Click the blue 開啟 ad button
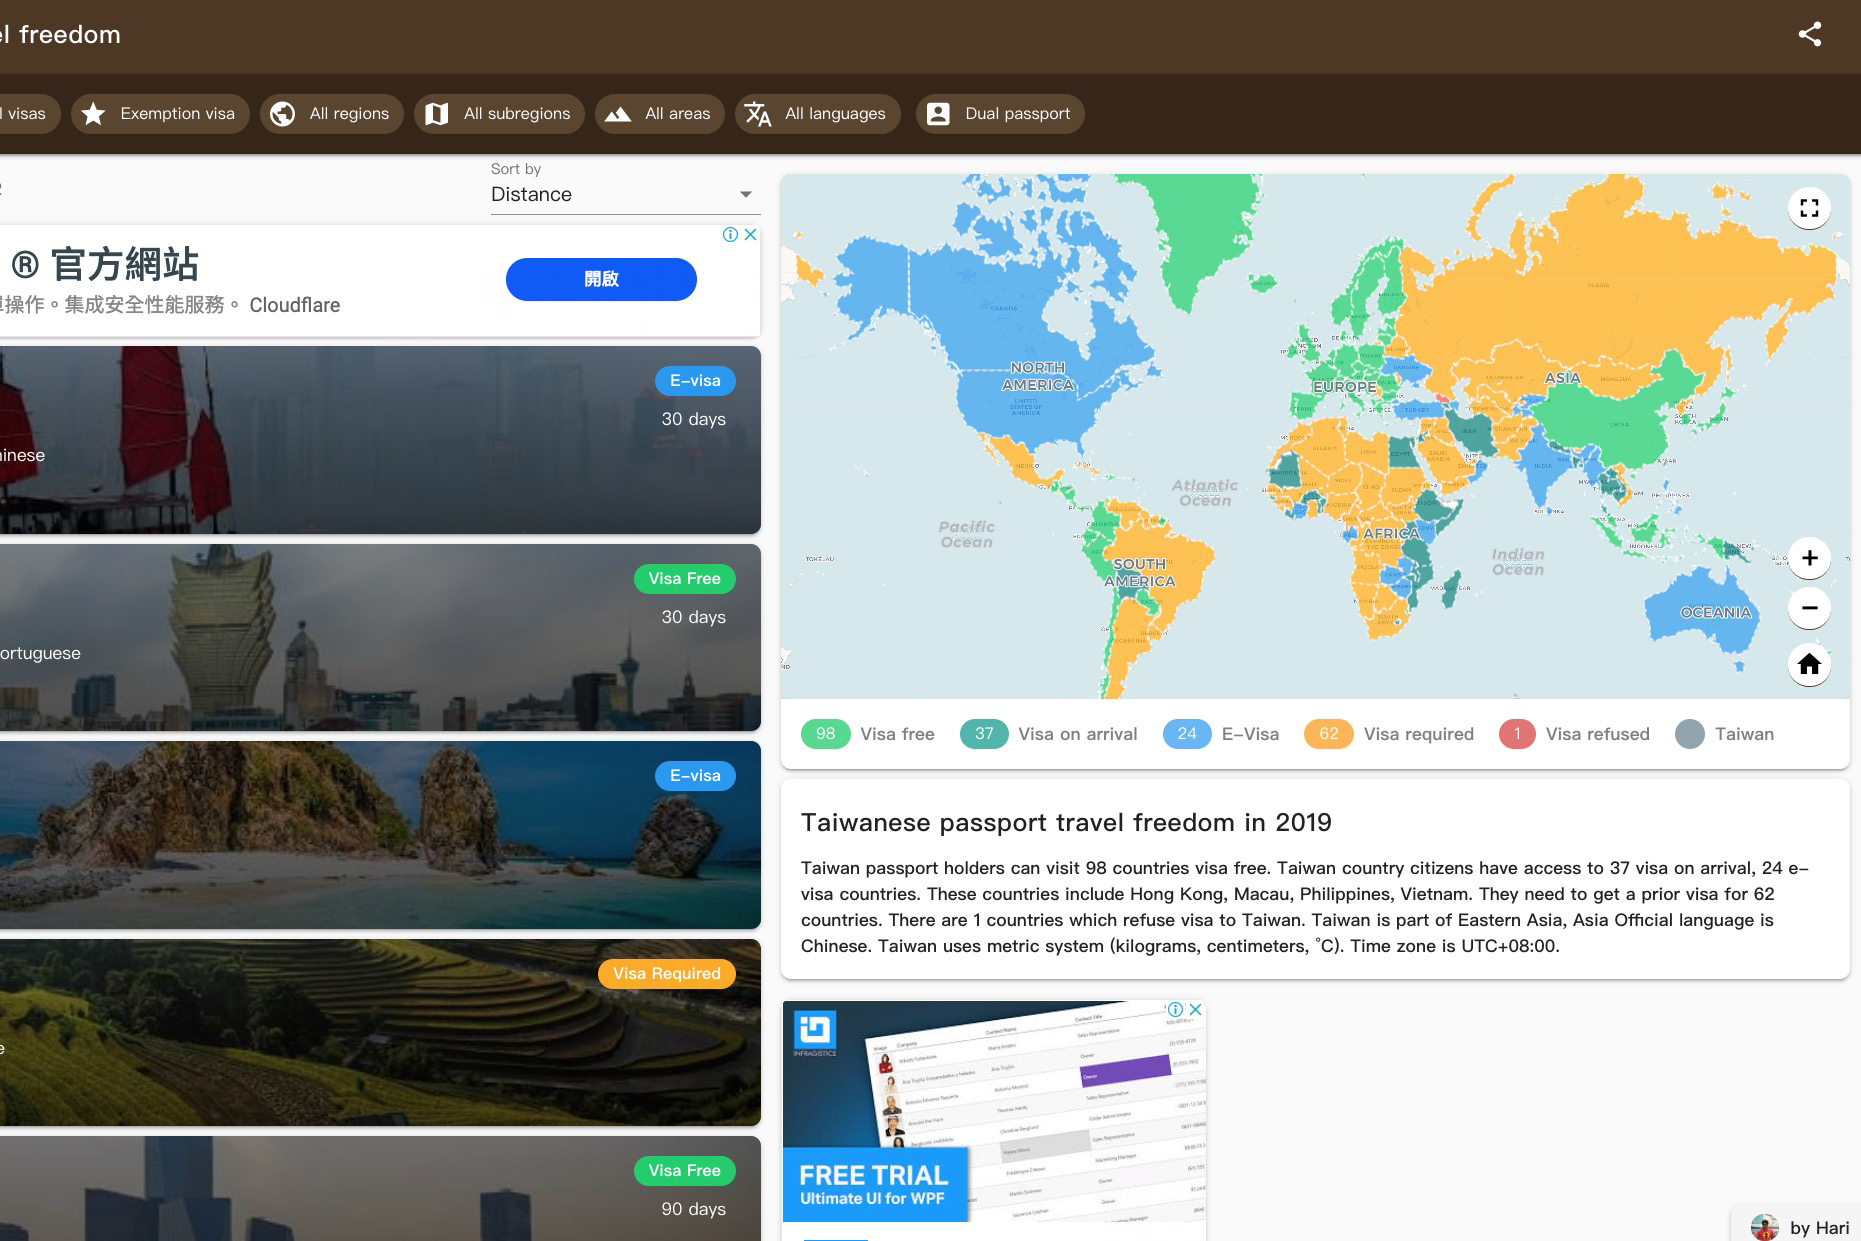Viewport: 1861px width, 1241px height. [x=601, y=279]
